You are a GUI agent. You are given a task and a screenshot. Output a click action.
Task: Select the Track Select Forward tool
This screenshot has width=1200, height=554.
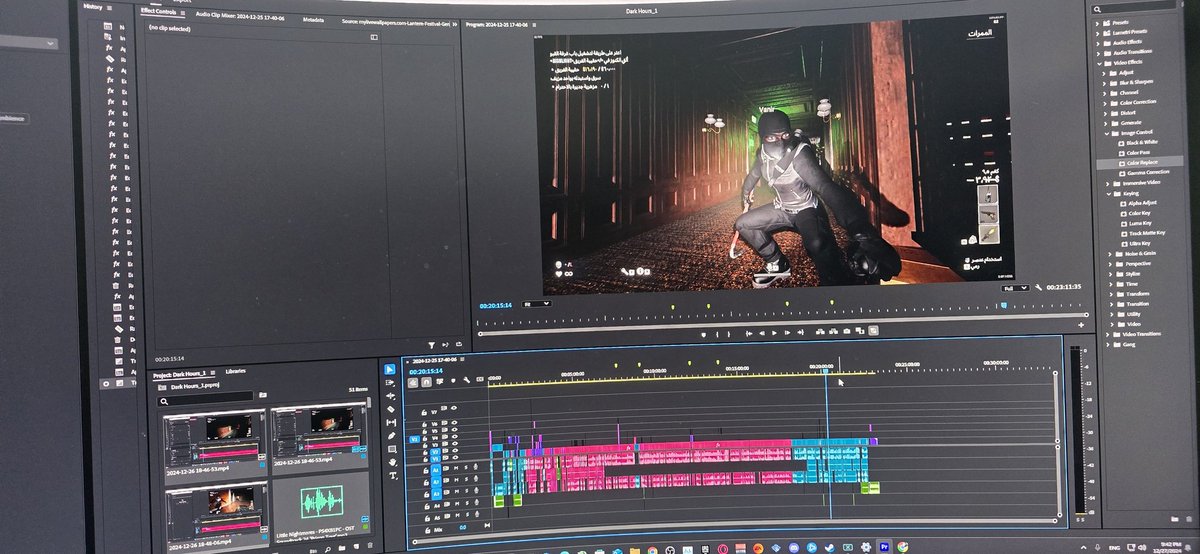(x=390, y=382)
